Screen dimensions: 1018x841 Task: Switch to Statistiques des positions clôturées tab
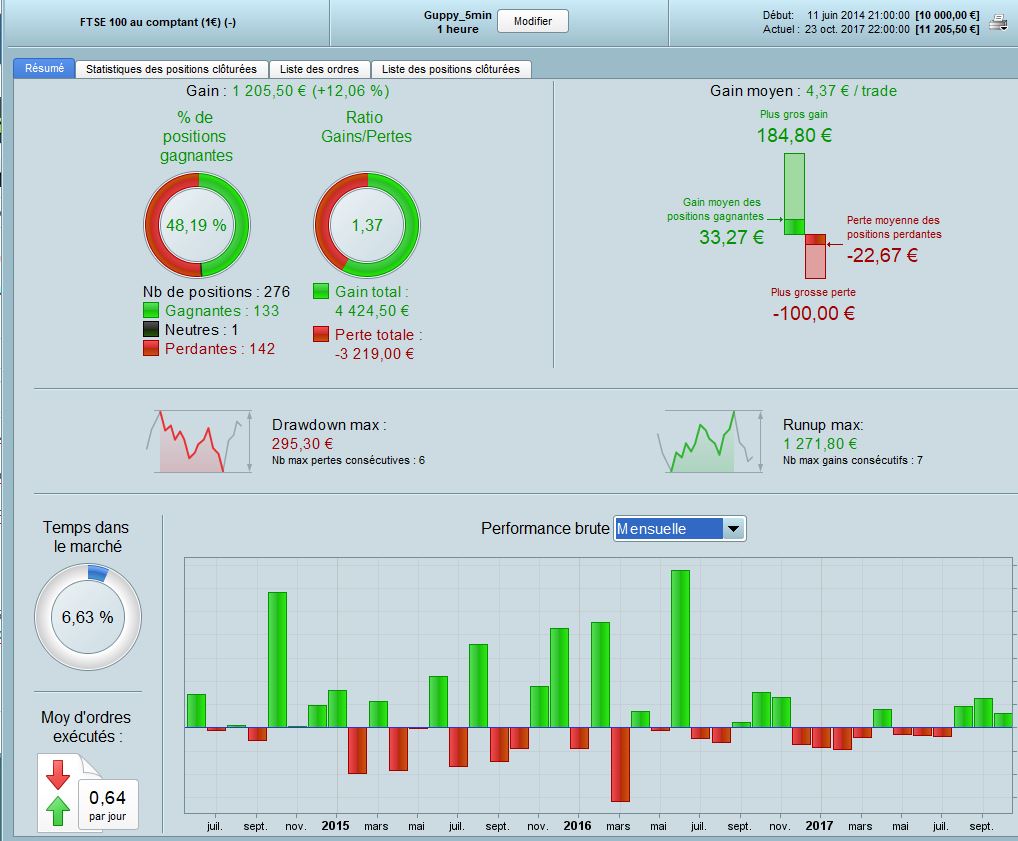pos(171,69)
